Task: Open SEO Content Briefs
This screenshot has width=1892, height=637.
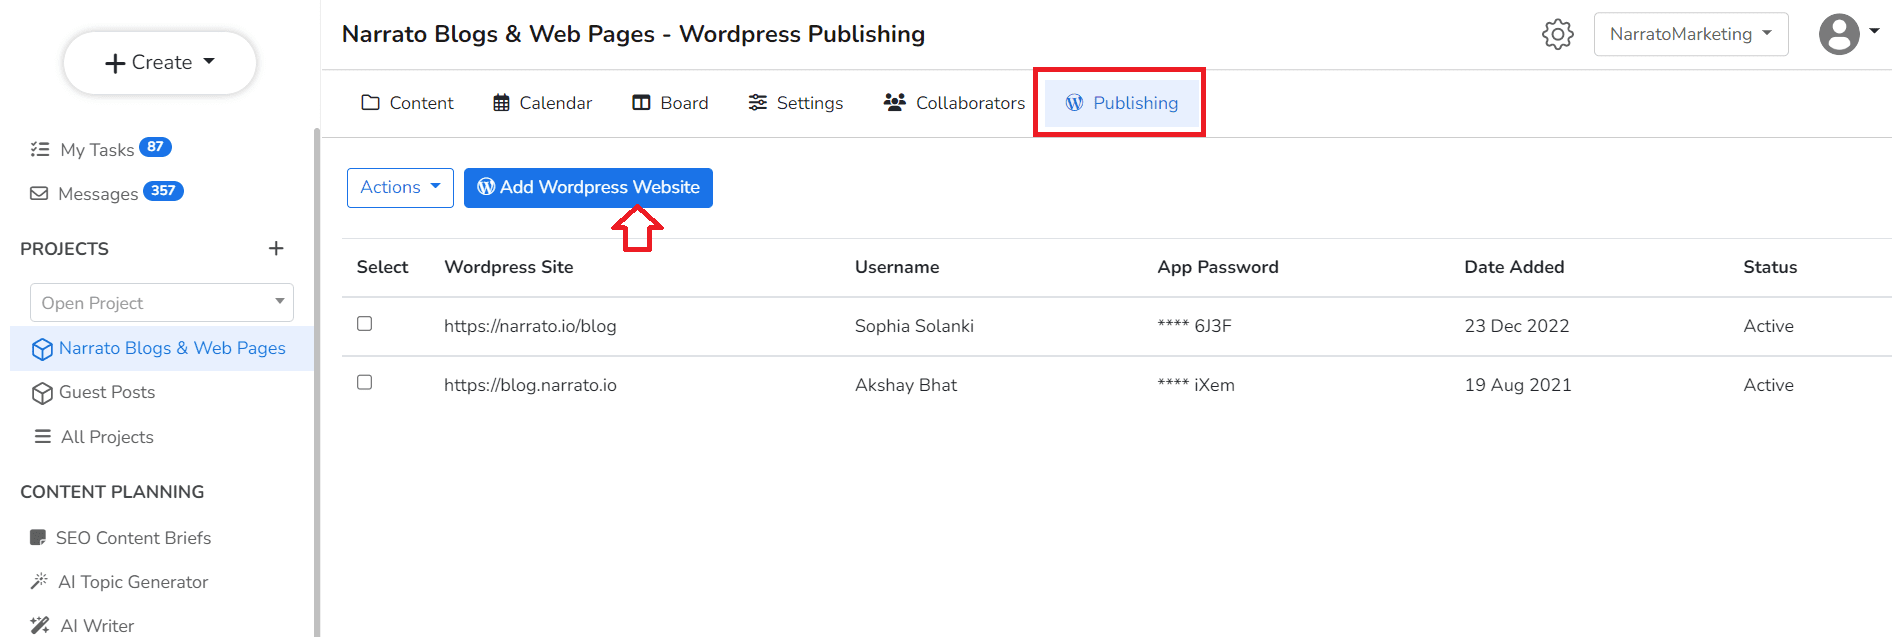Action: 133,538
